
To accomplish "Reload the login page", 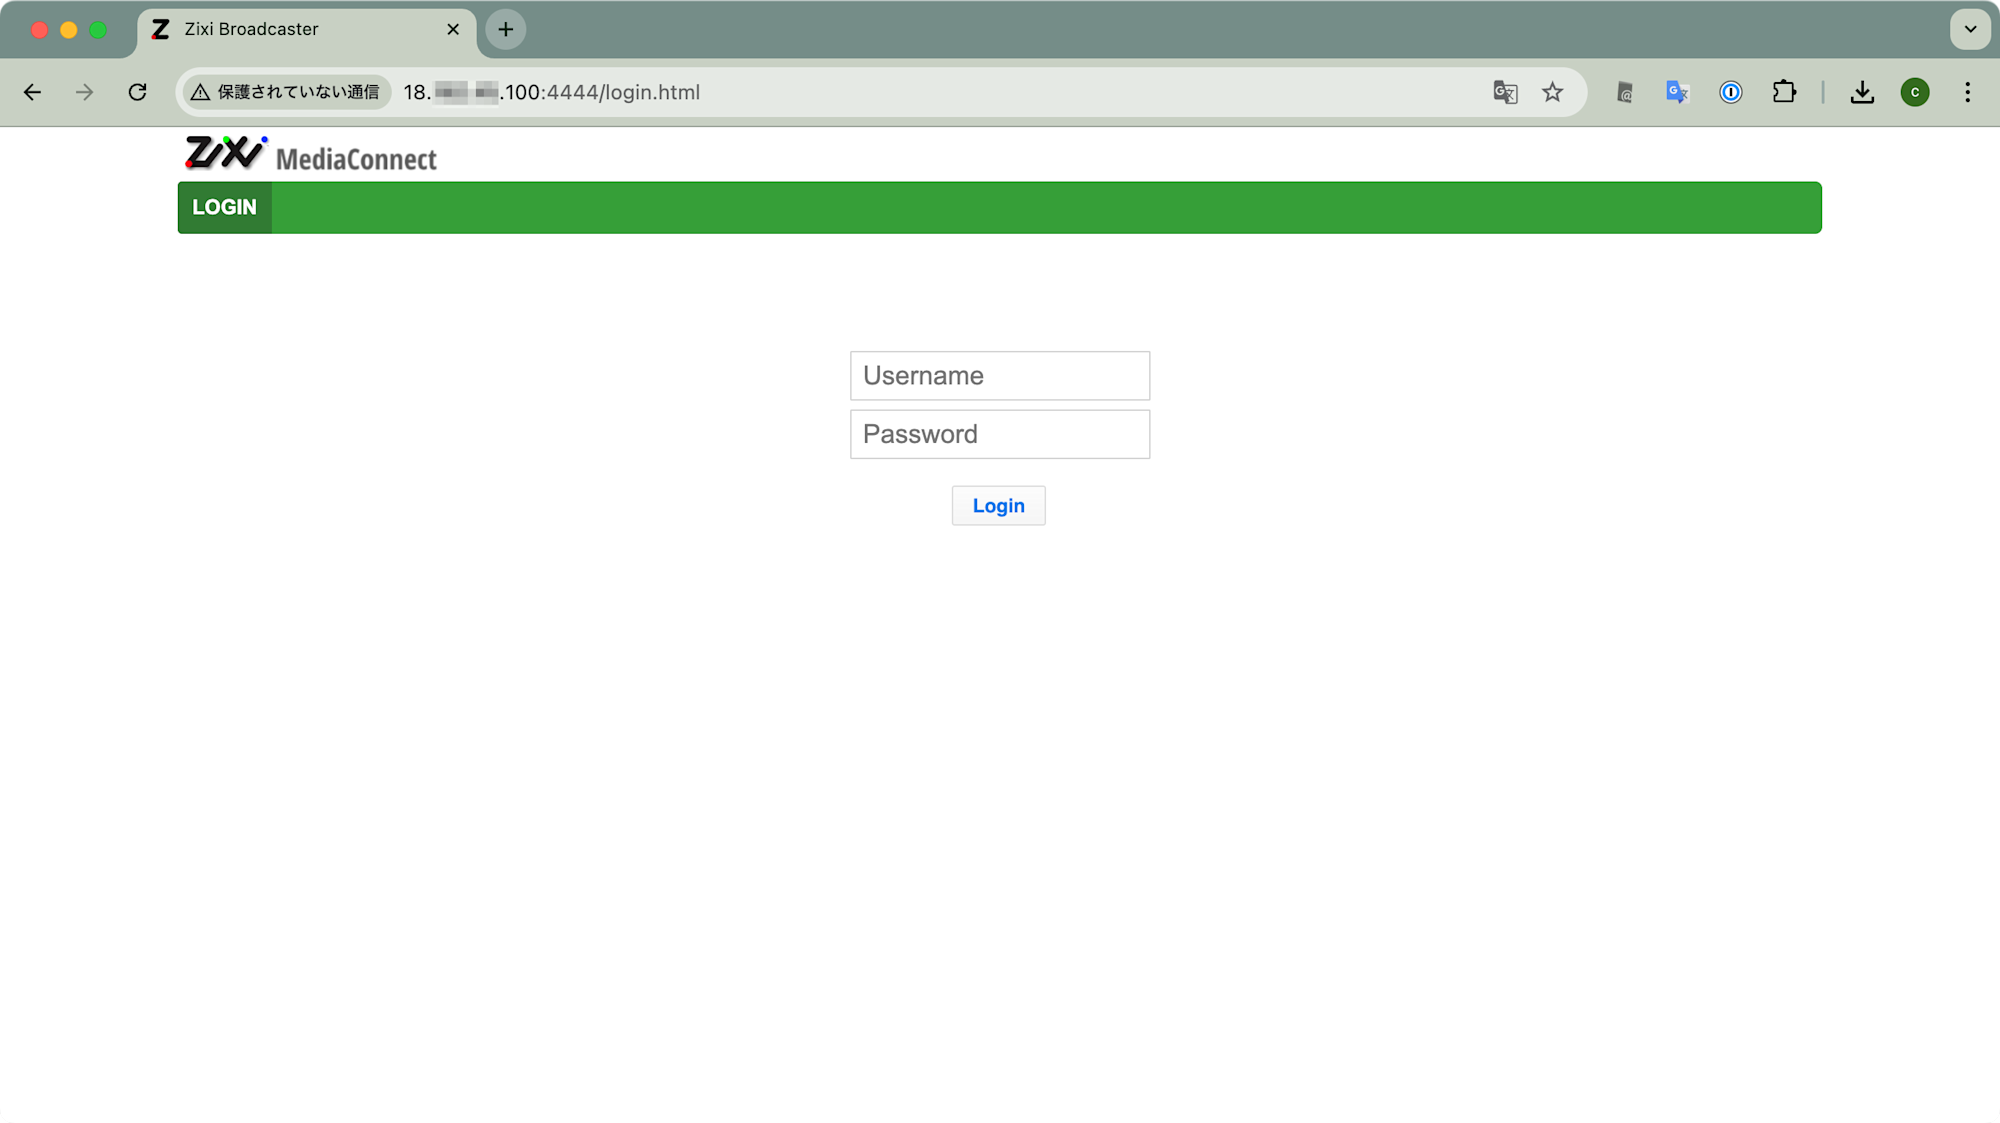I will (138, 92).
